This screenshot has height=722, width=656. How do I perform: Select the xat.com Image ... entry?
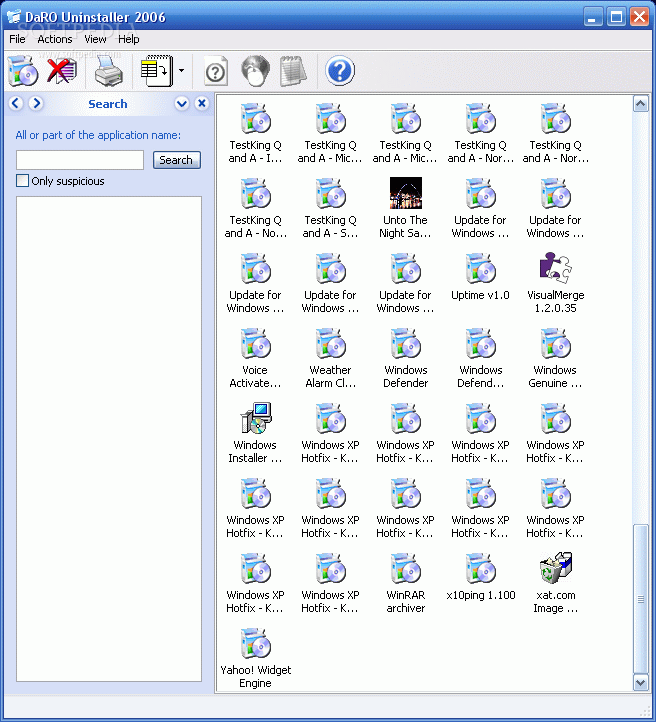555,584
